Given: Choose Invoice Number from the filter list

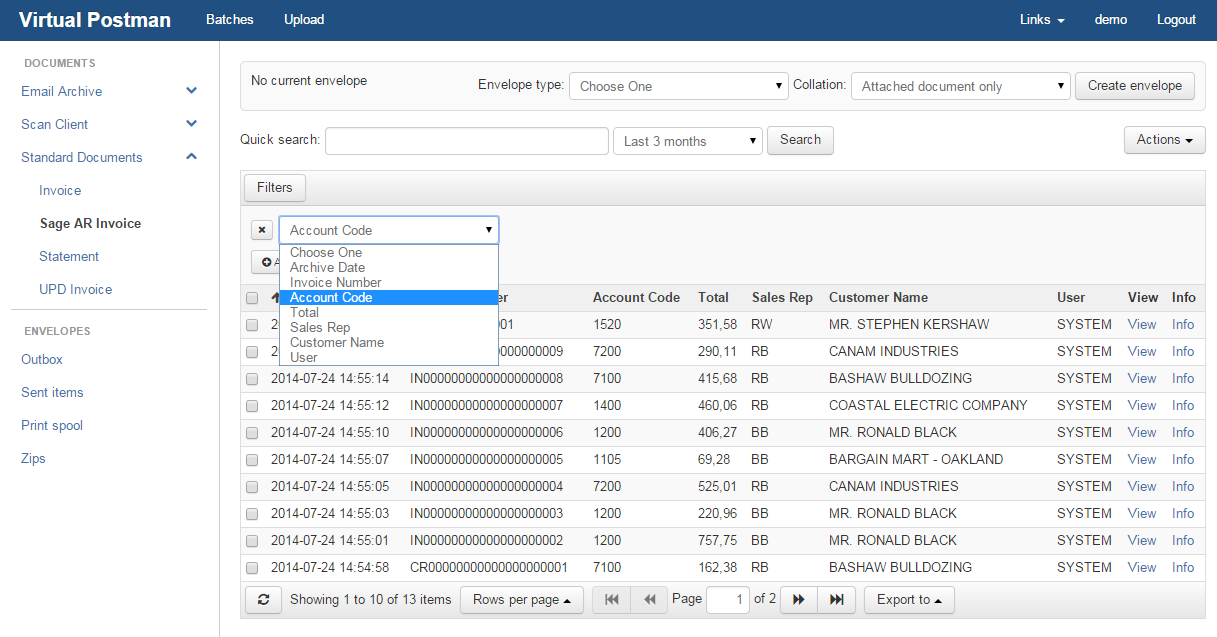Looking at the screenshot, I should click(x=335, y=282).
